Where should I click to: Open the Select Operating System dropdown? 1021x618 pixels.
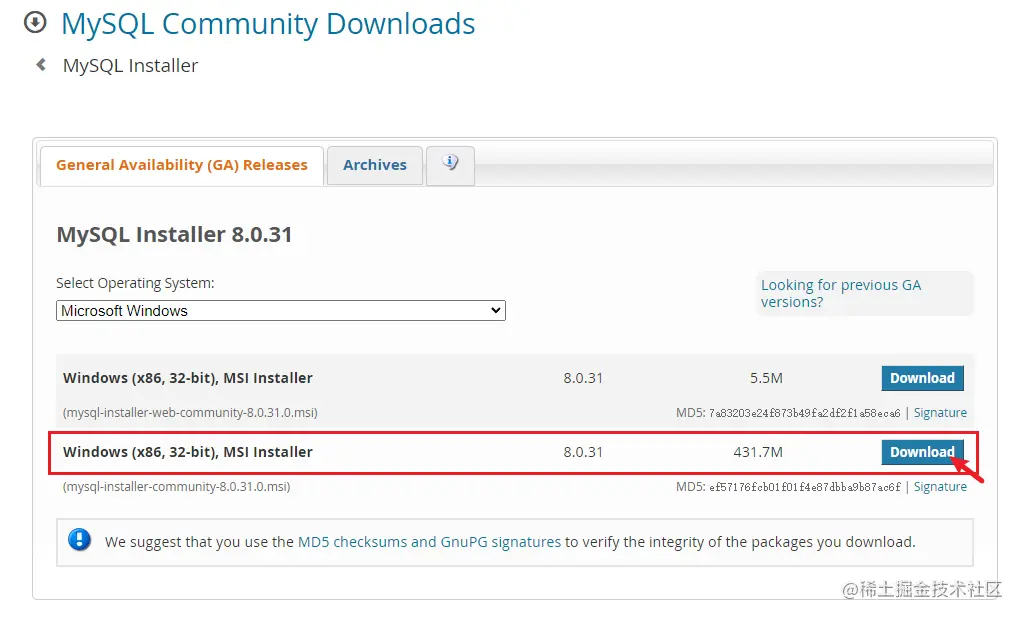281,311
